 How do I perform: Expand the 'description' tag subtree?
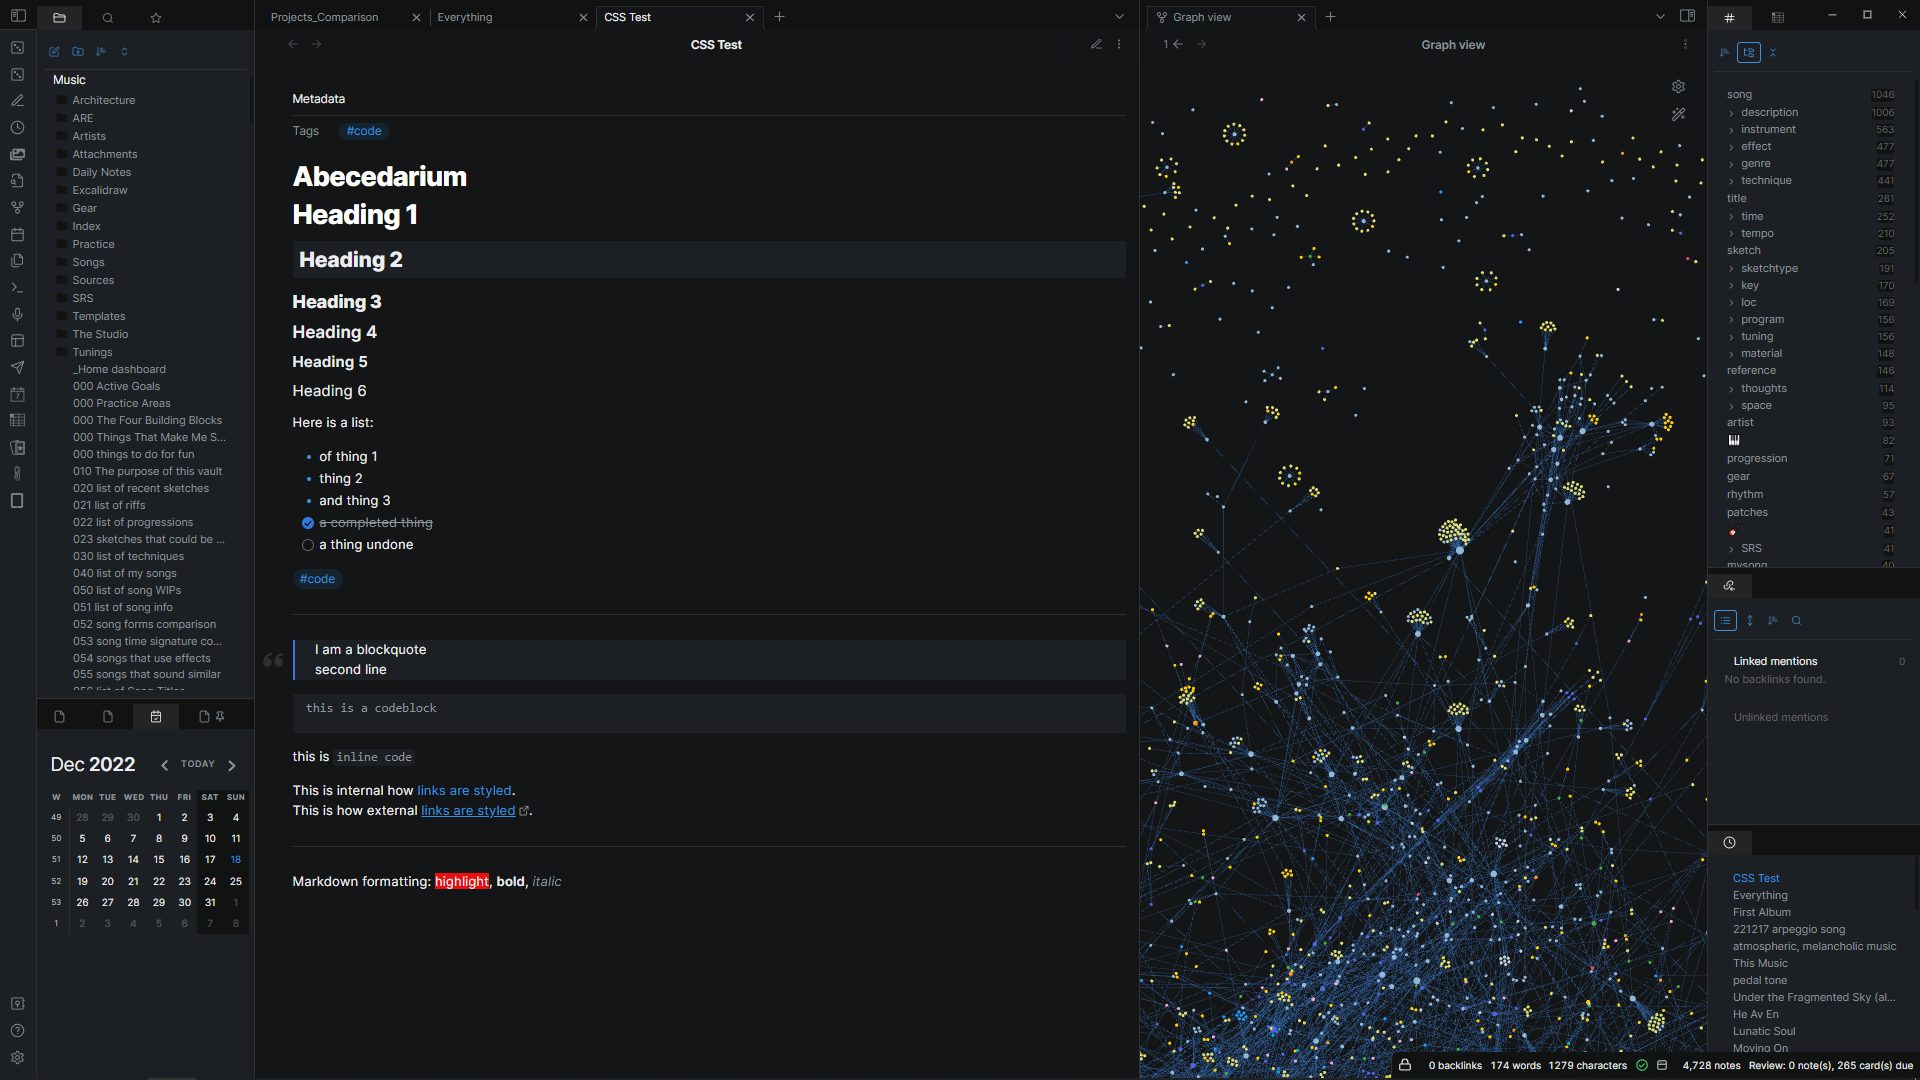pos(1731,113)
